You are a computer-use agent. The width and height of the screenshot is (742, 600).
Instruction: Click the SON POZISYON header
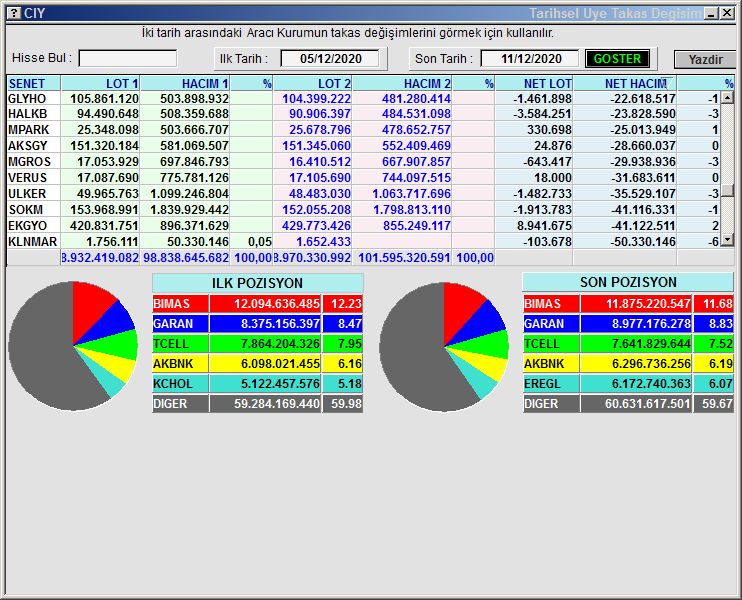point(628,282)
